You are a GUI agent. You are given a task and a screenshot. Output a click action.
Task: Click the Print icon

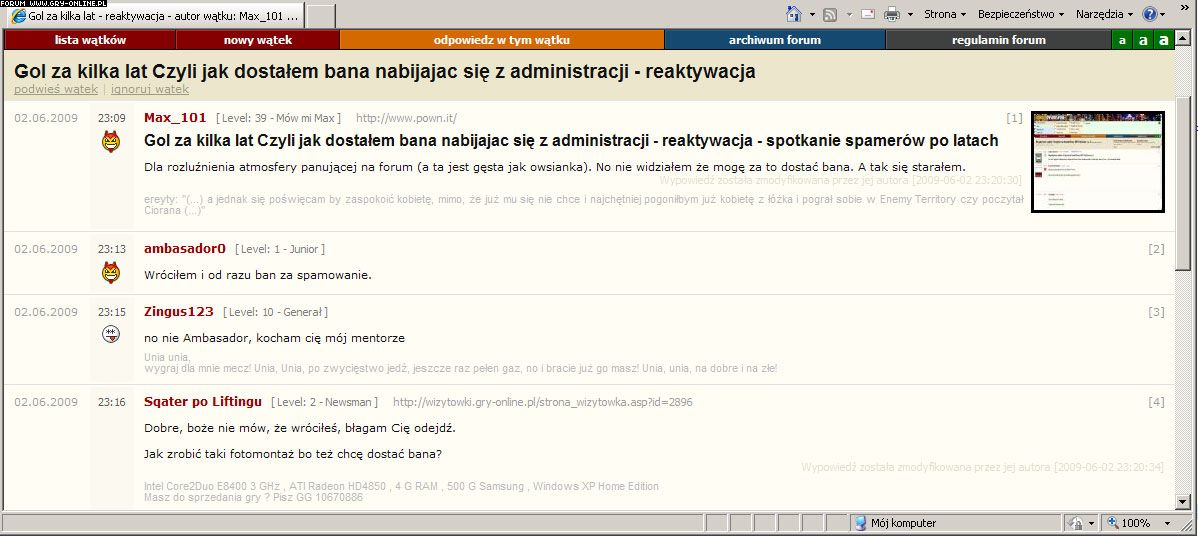click(892, 14)
